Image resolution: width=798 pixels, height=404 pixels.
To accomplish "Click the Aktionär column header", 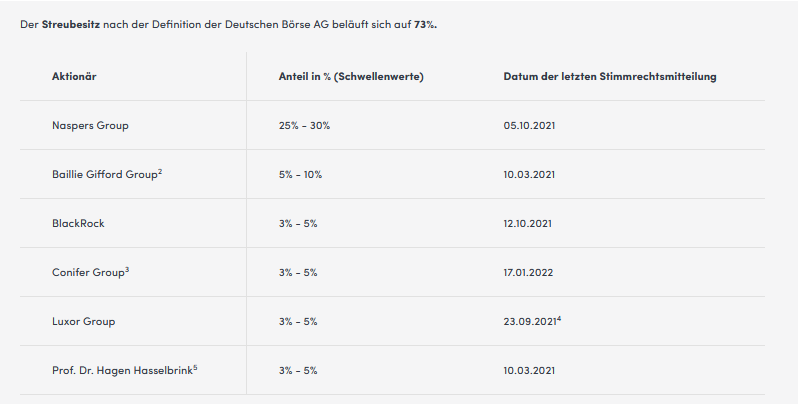I will tap(74, 77).
